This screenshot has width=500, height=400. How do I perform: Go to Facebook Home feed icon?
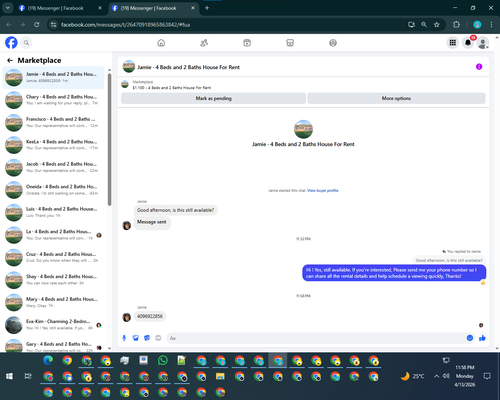click(161, 43)
